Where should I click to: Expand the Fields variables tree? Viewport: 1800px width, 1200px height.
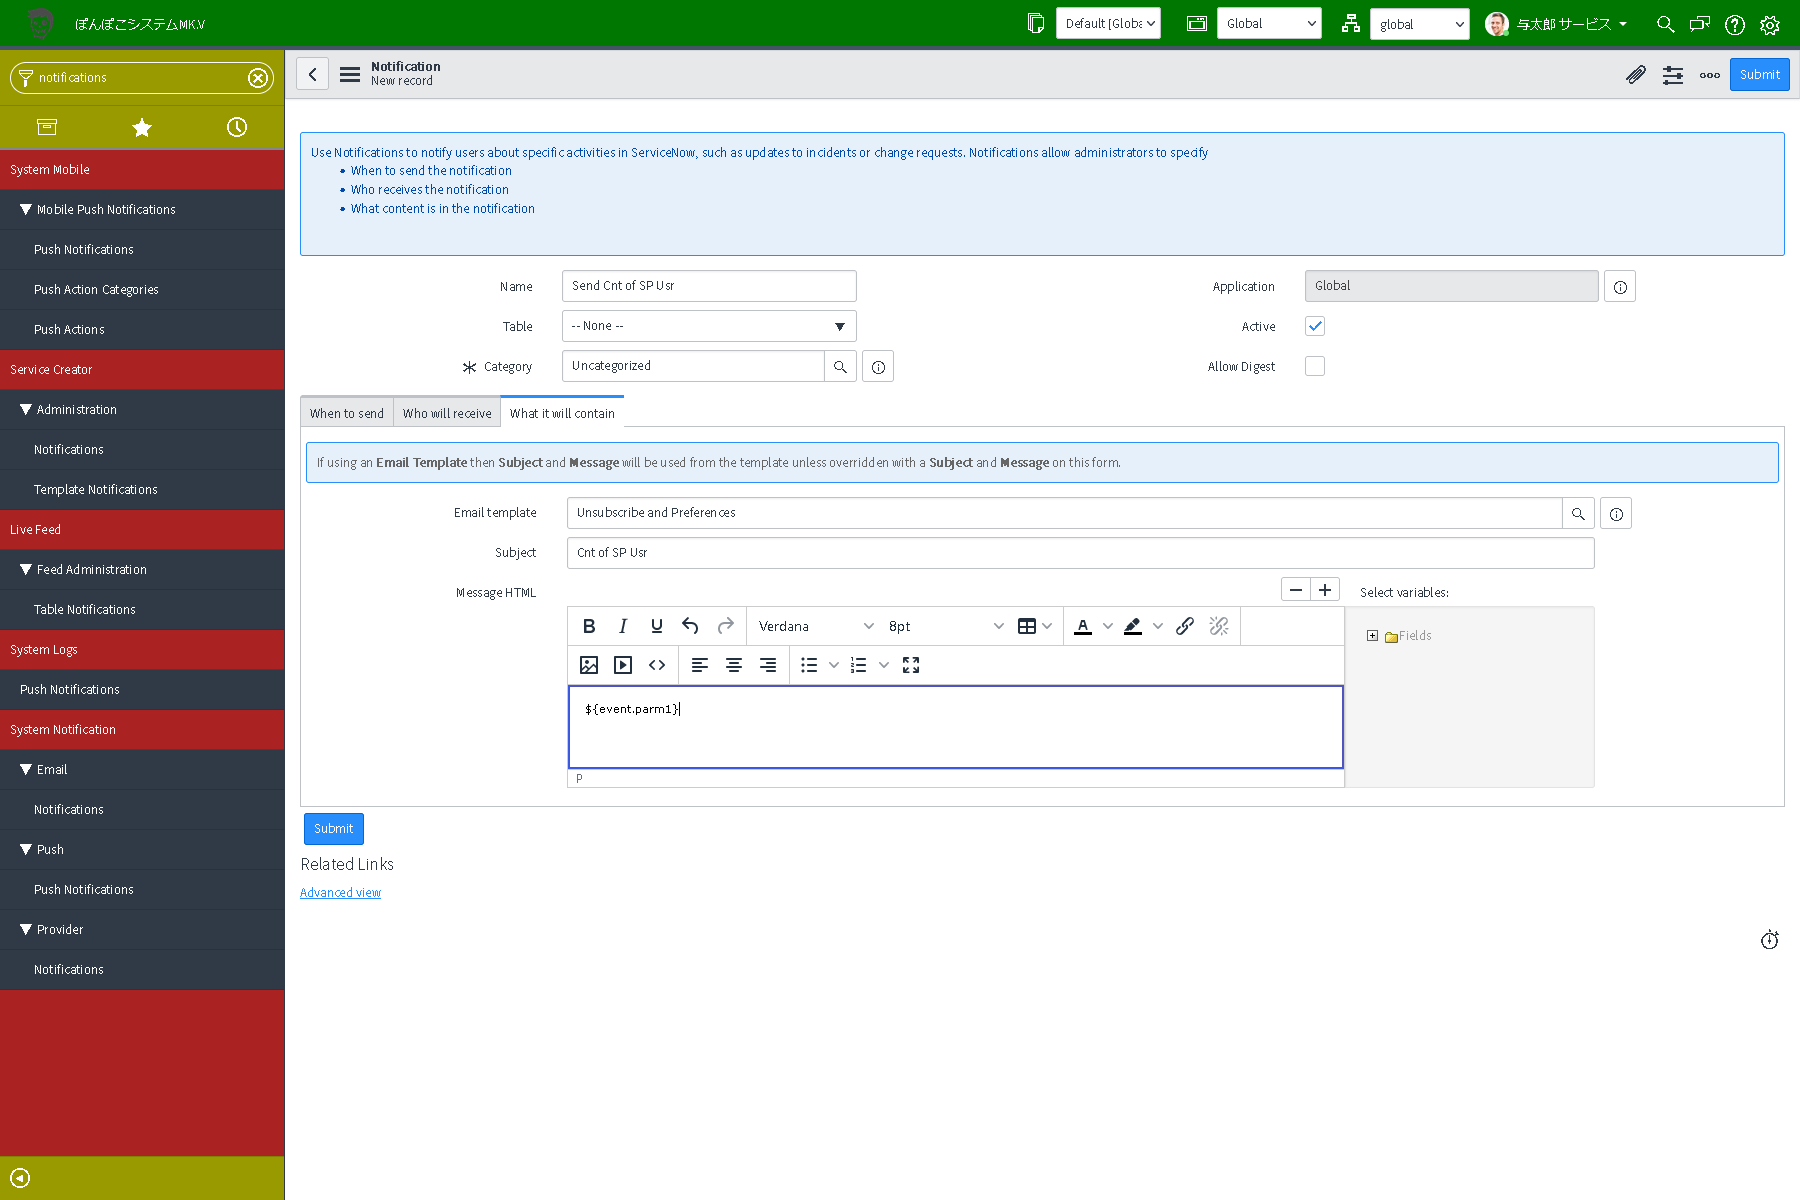(x=1372, y=636)
